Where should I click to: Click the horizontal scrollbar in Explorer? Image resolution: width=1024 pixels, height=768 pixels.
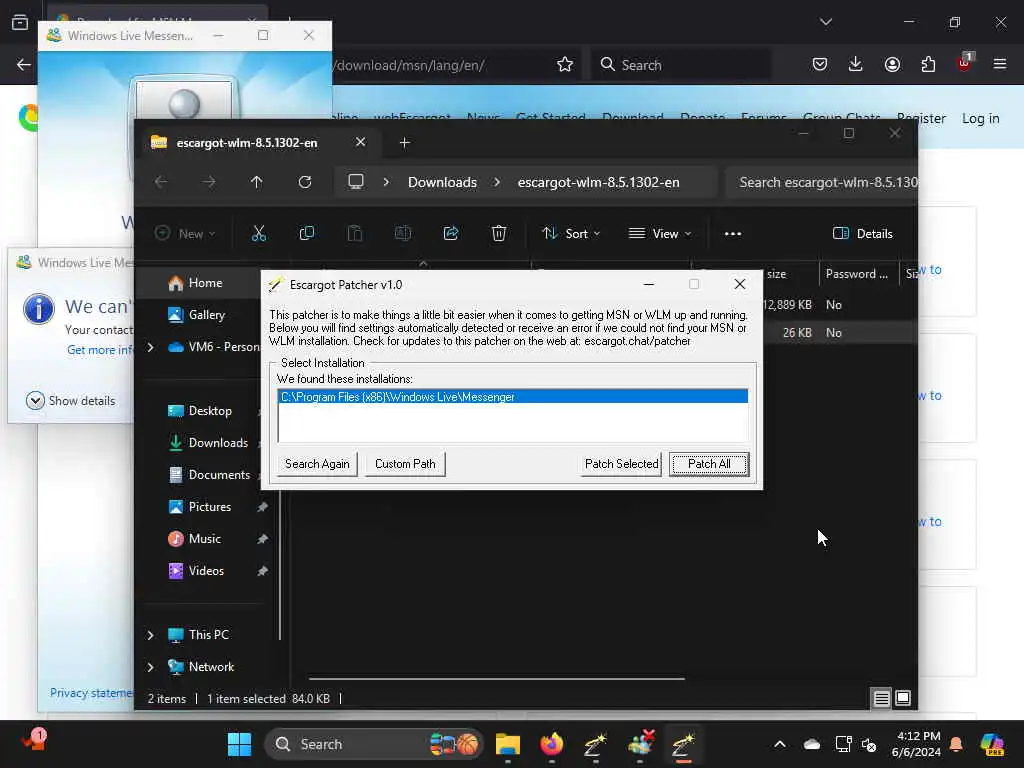[x=496, y=679]
